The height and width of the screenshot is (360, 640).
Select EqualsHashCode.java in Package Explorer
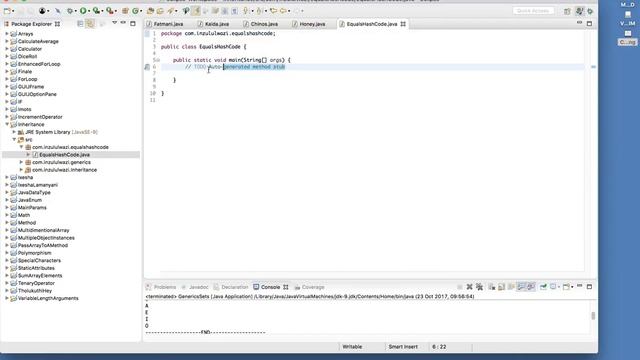pyautogui.click(x=64, y=155)
